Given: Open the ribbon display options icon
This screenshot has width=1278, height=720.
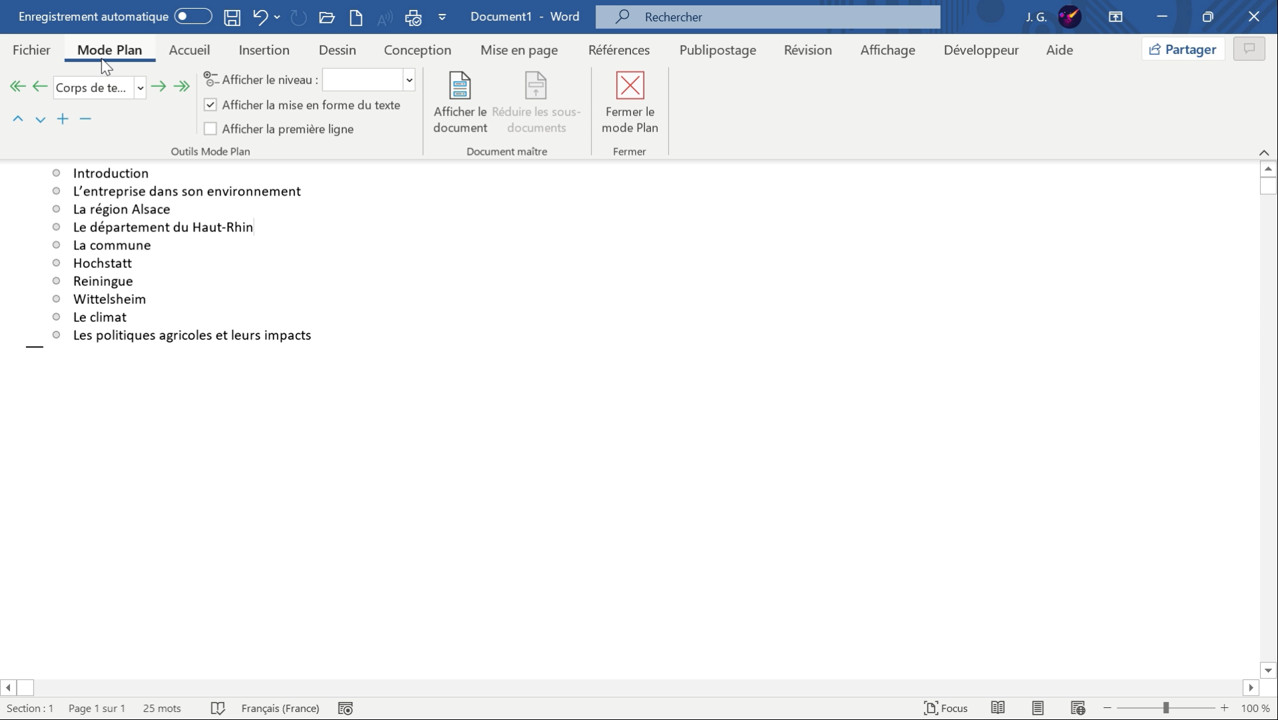Looking at the screenshot, I should (1116, 17).
